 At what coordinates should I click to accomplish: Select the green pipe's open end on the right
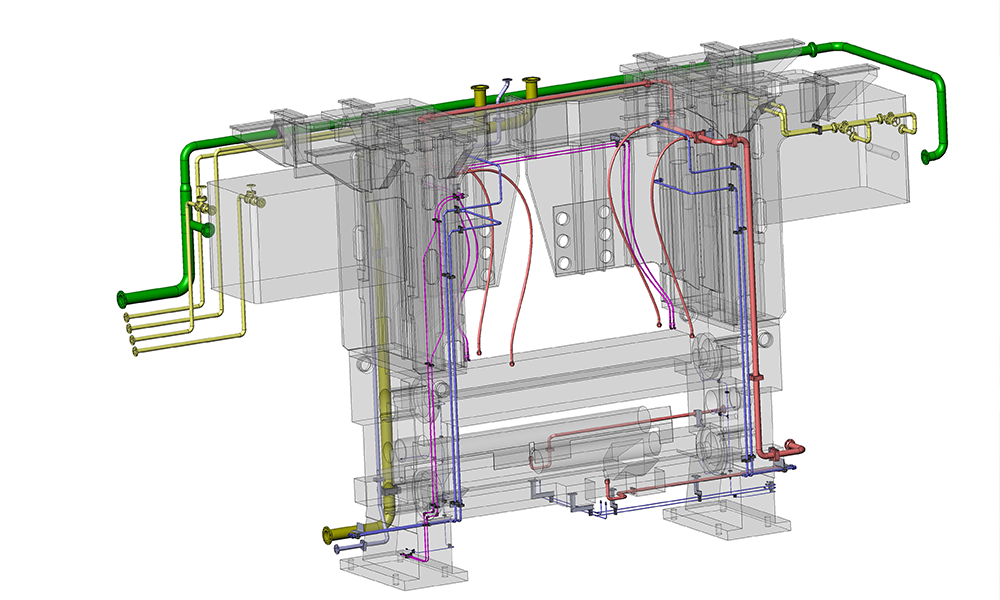[x=926, y=157]
